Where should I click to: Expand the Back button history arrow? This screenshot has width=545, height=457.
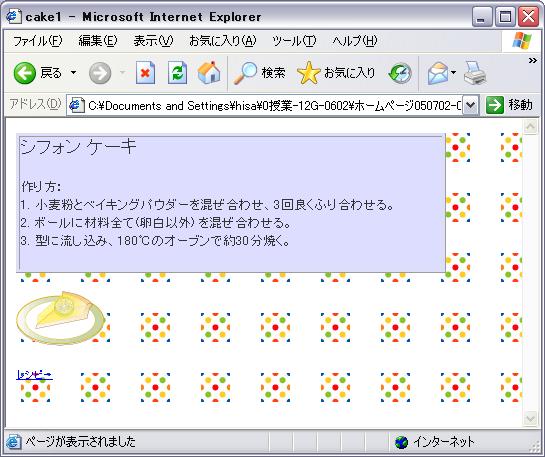[73, 73]
